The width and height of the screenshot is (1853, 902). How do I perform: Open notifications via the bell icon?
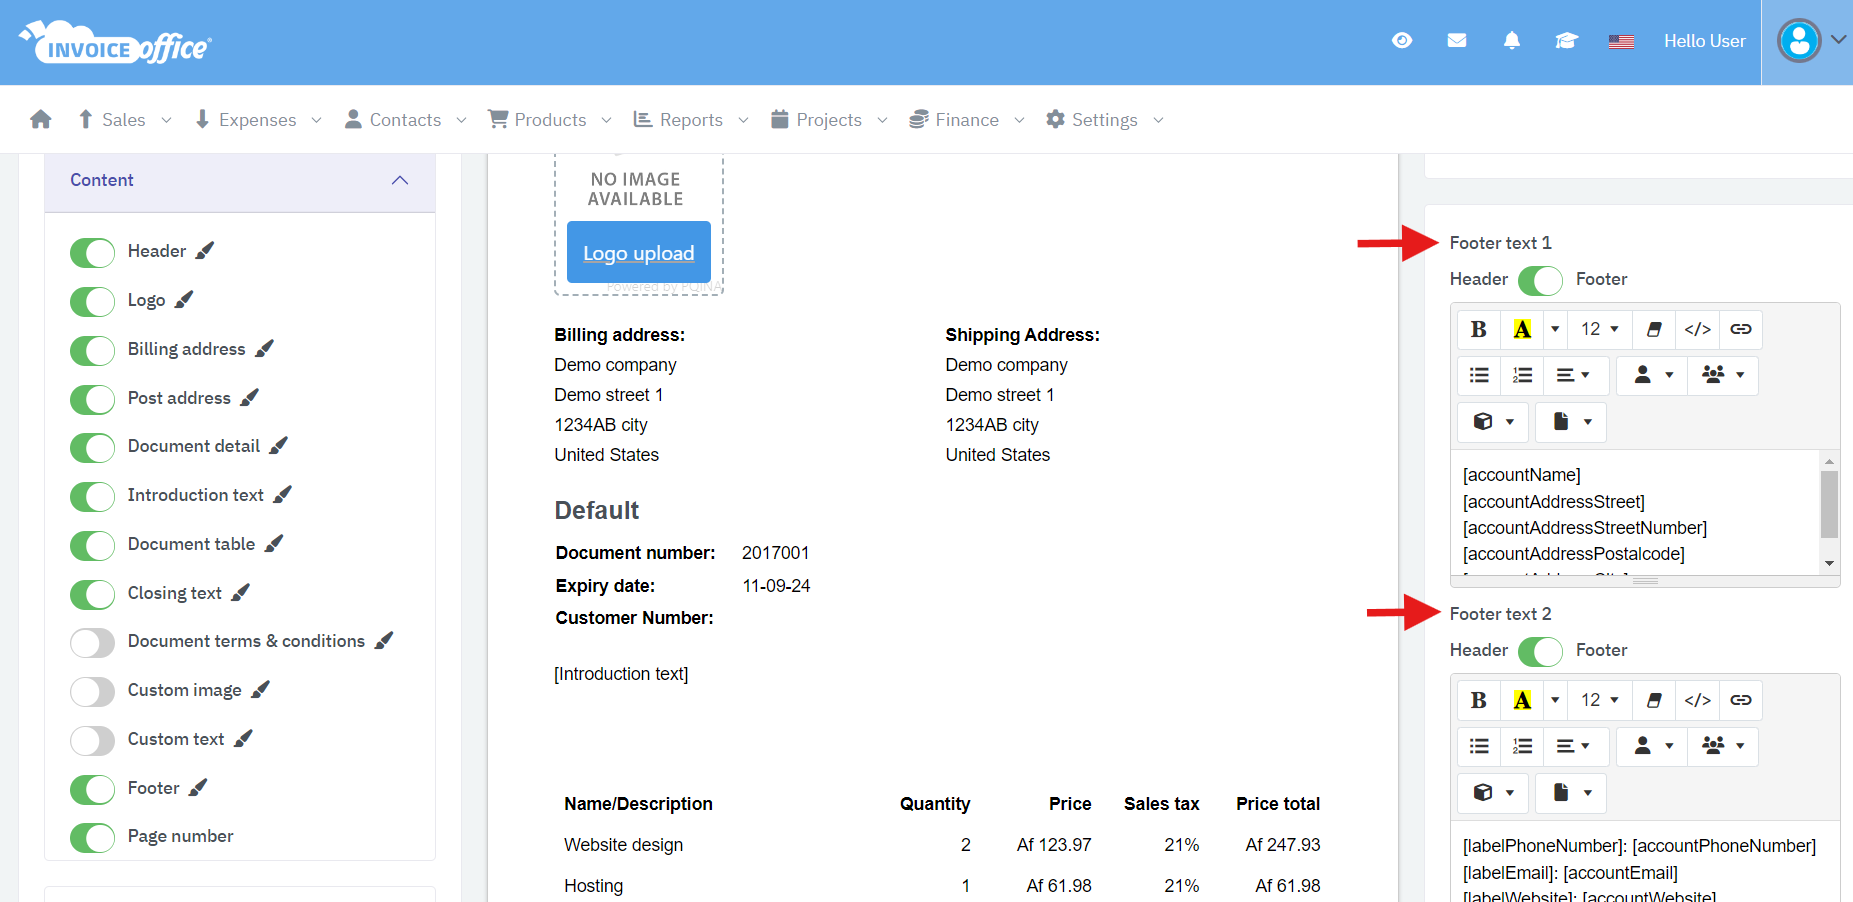(x=1511, y=41)
